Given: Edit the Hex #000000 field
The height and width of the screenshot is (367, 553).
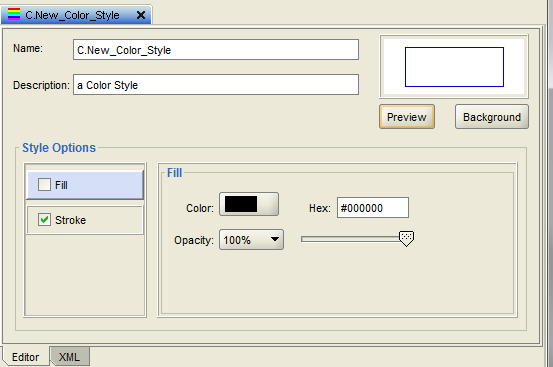Looking at the screenshot, I should click(x=373, y=208).
